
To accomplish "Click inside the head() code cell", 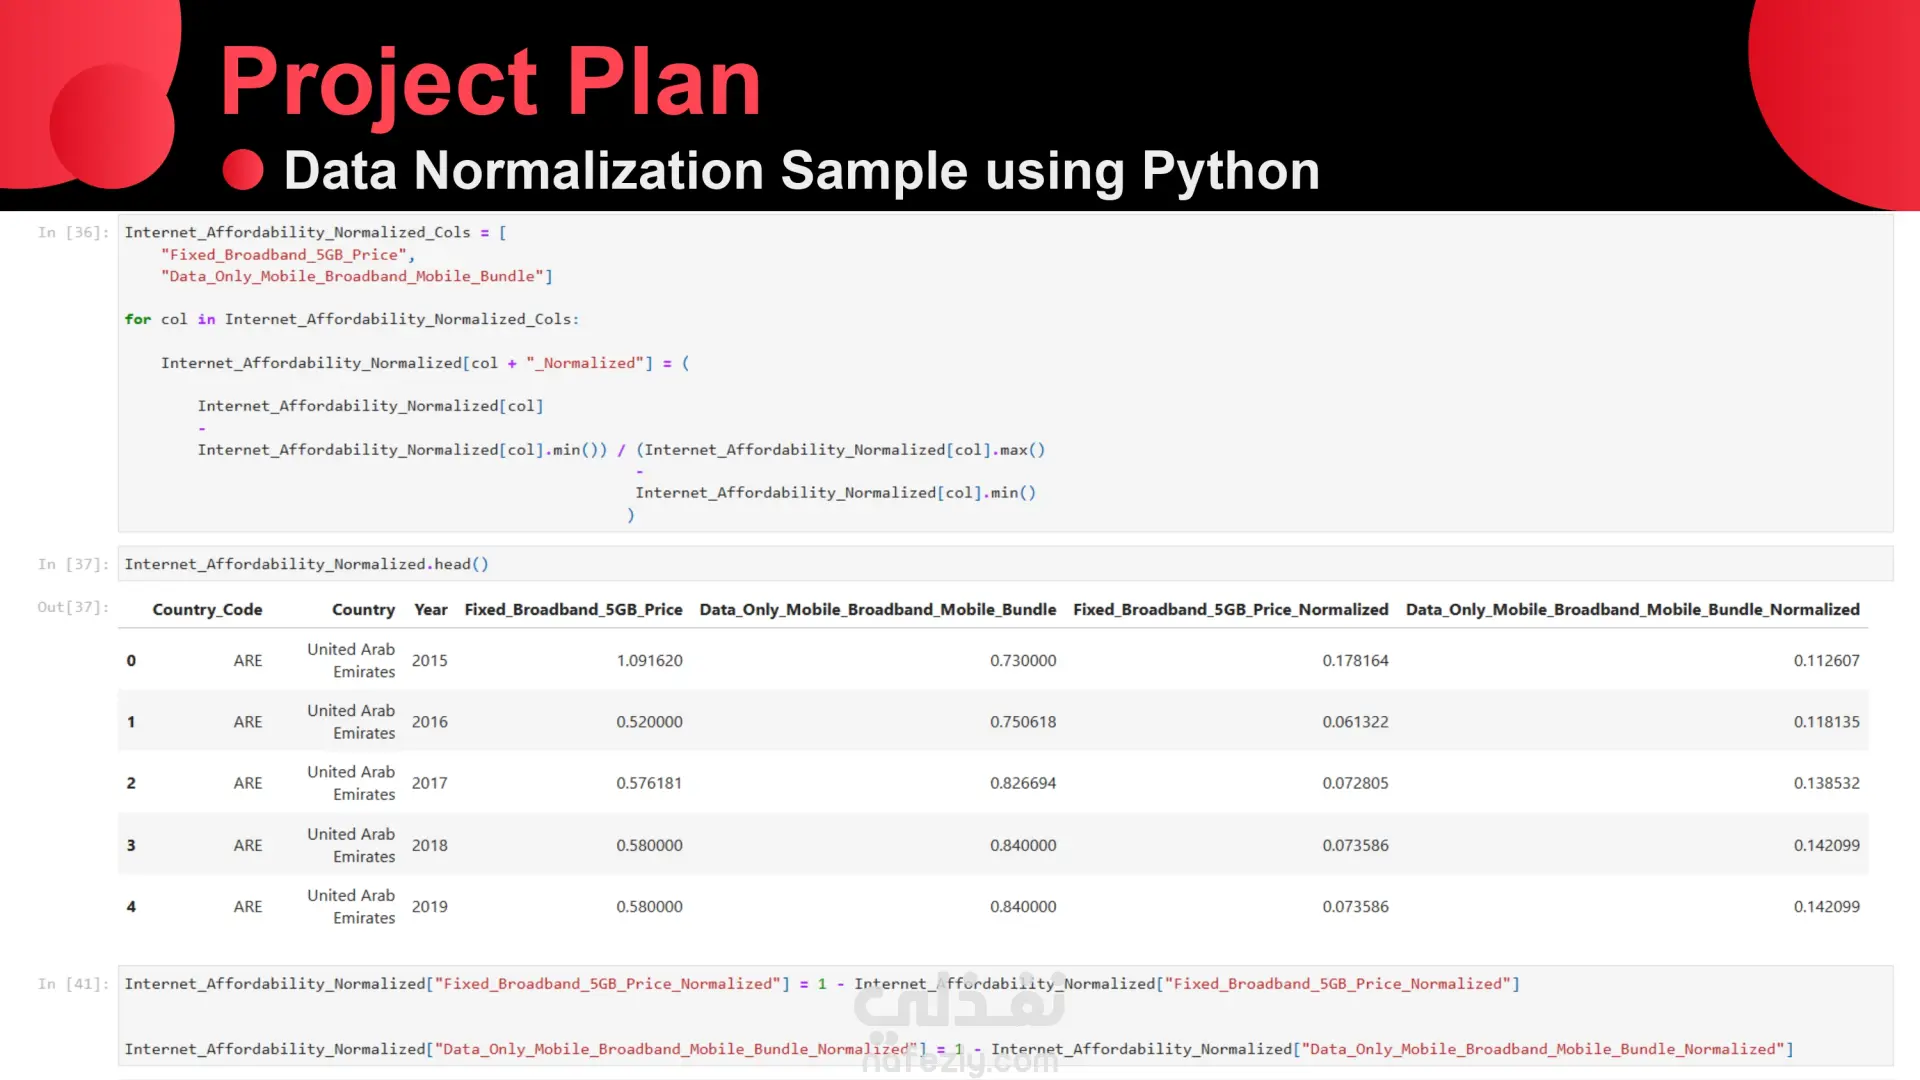I will (x=1005, y=564).
